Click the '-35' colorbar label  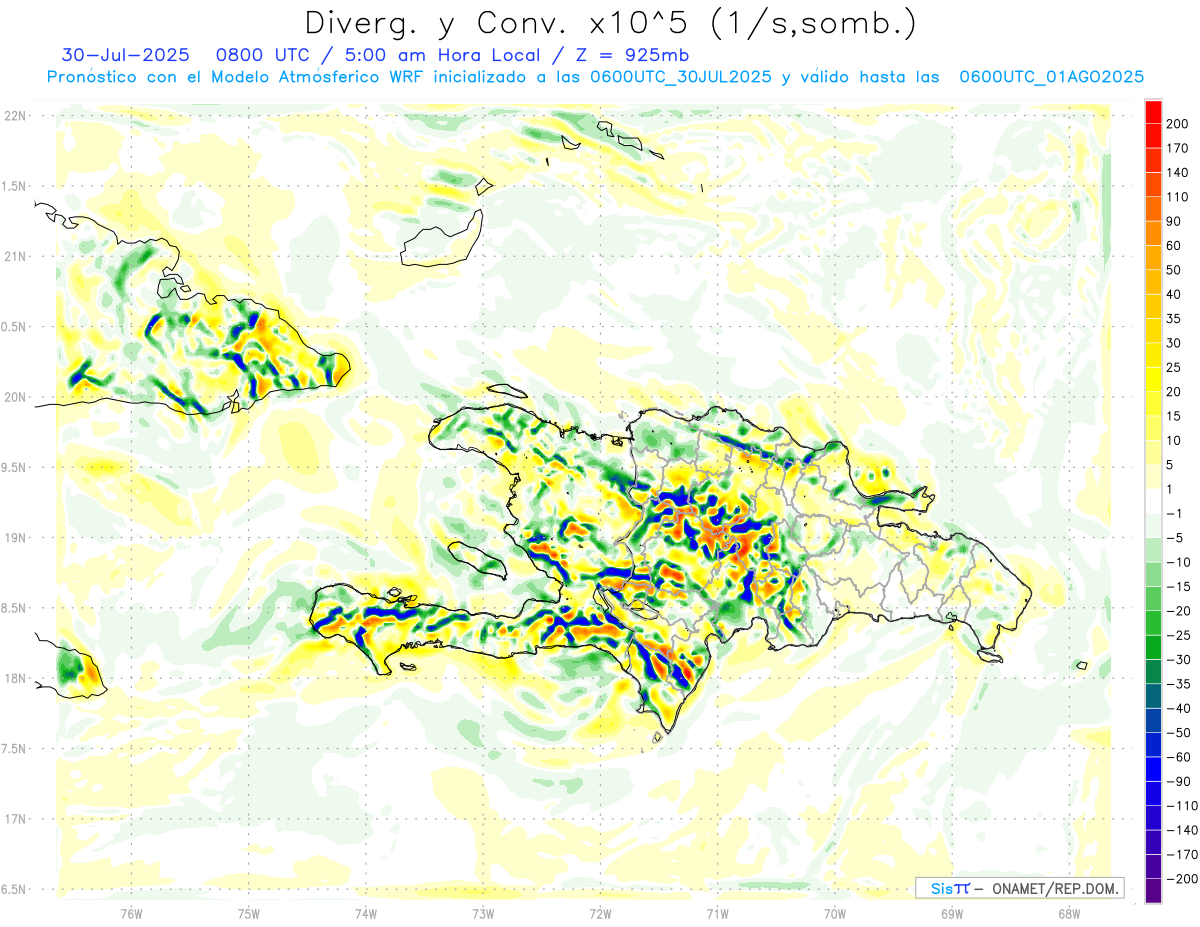1178,684
